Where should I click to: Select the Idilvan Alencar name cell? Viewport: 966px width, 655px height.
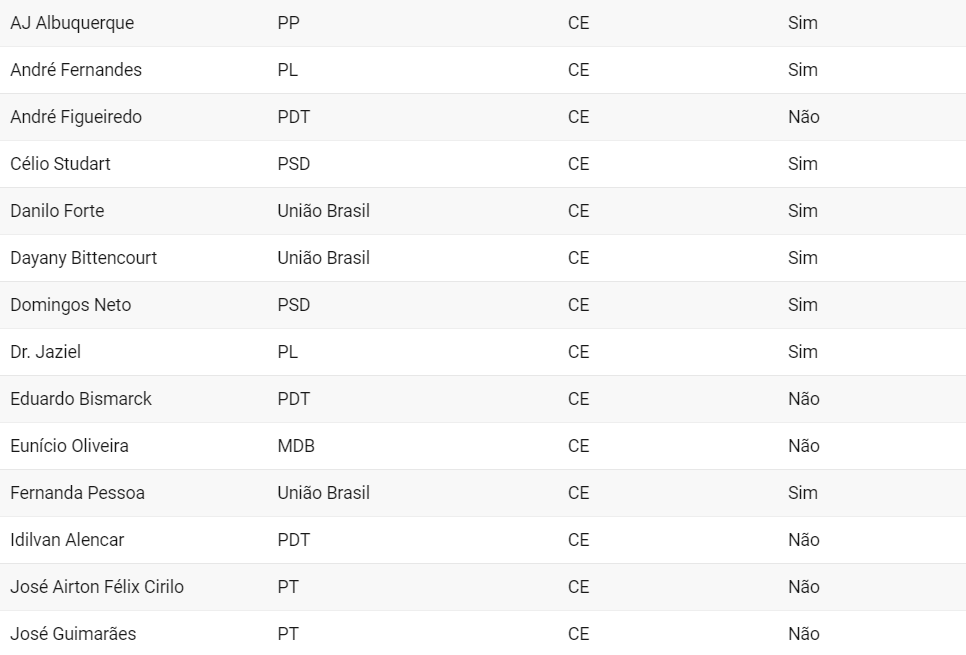point(67,540)
